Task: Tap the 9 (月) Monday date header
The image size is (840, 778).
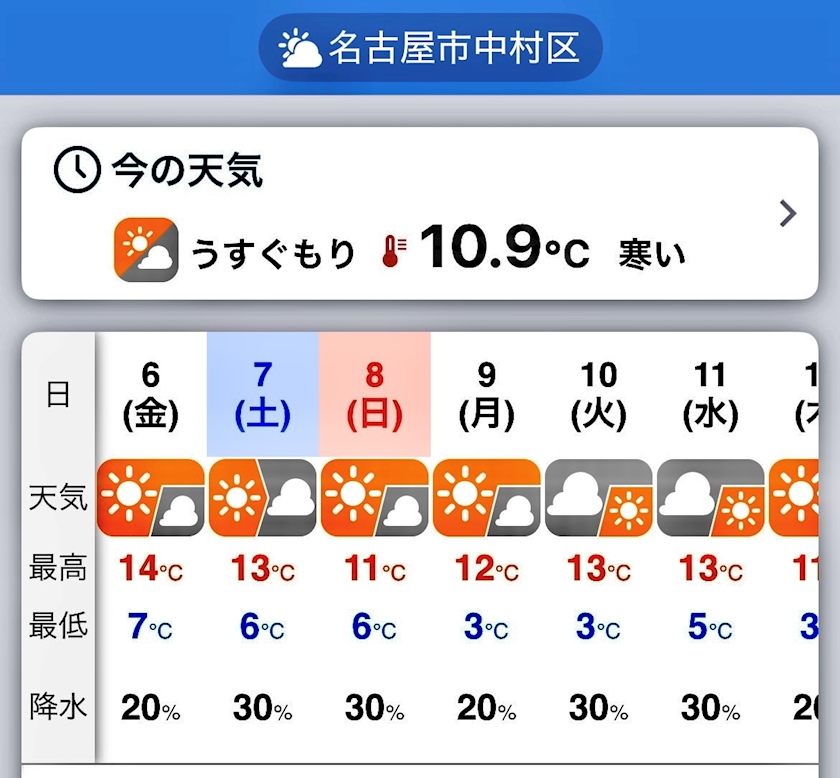Action: point(486,394)
